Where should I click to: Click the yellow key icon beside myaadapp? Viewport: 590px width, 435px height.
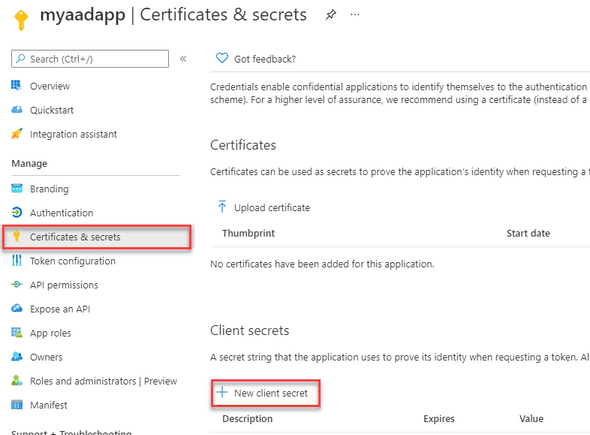21,20
